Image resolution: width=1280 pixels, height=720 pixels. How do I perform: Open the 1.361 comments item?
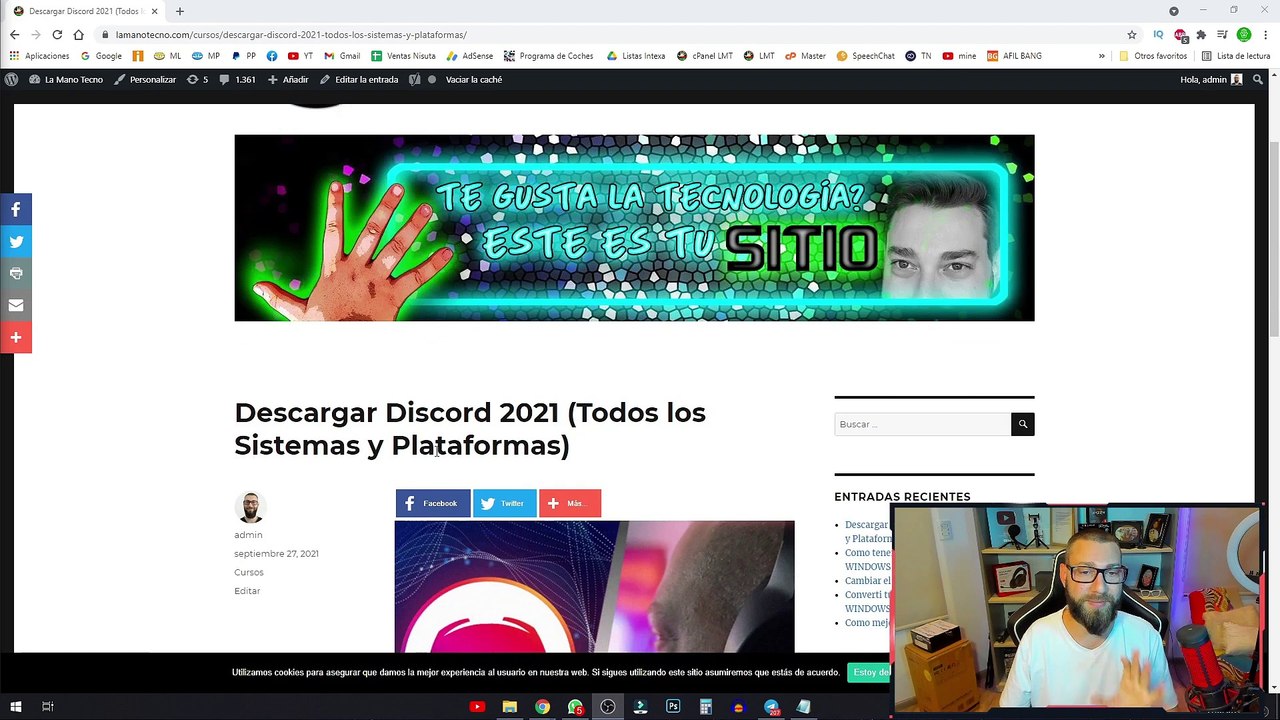[x=237, y=80]
